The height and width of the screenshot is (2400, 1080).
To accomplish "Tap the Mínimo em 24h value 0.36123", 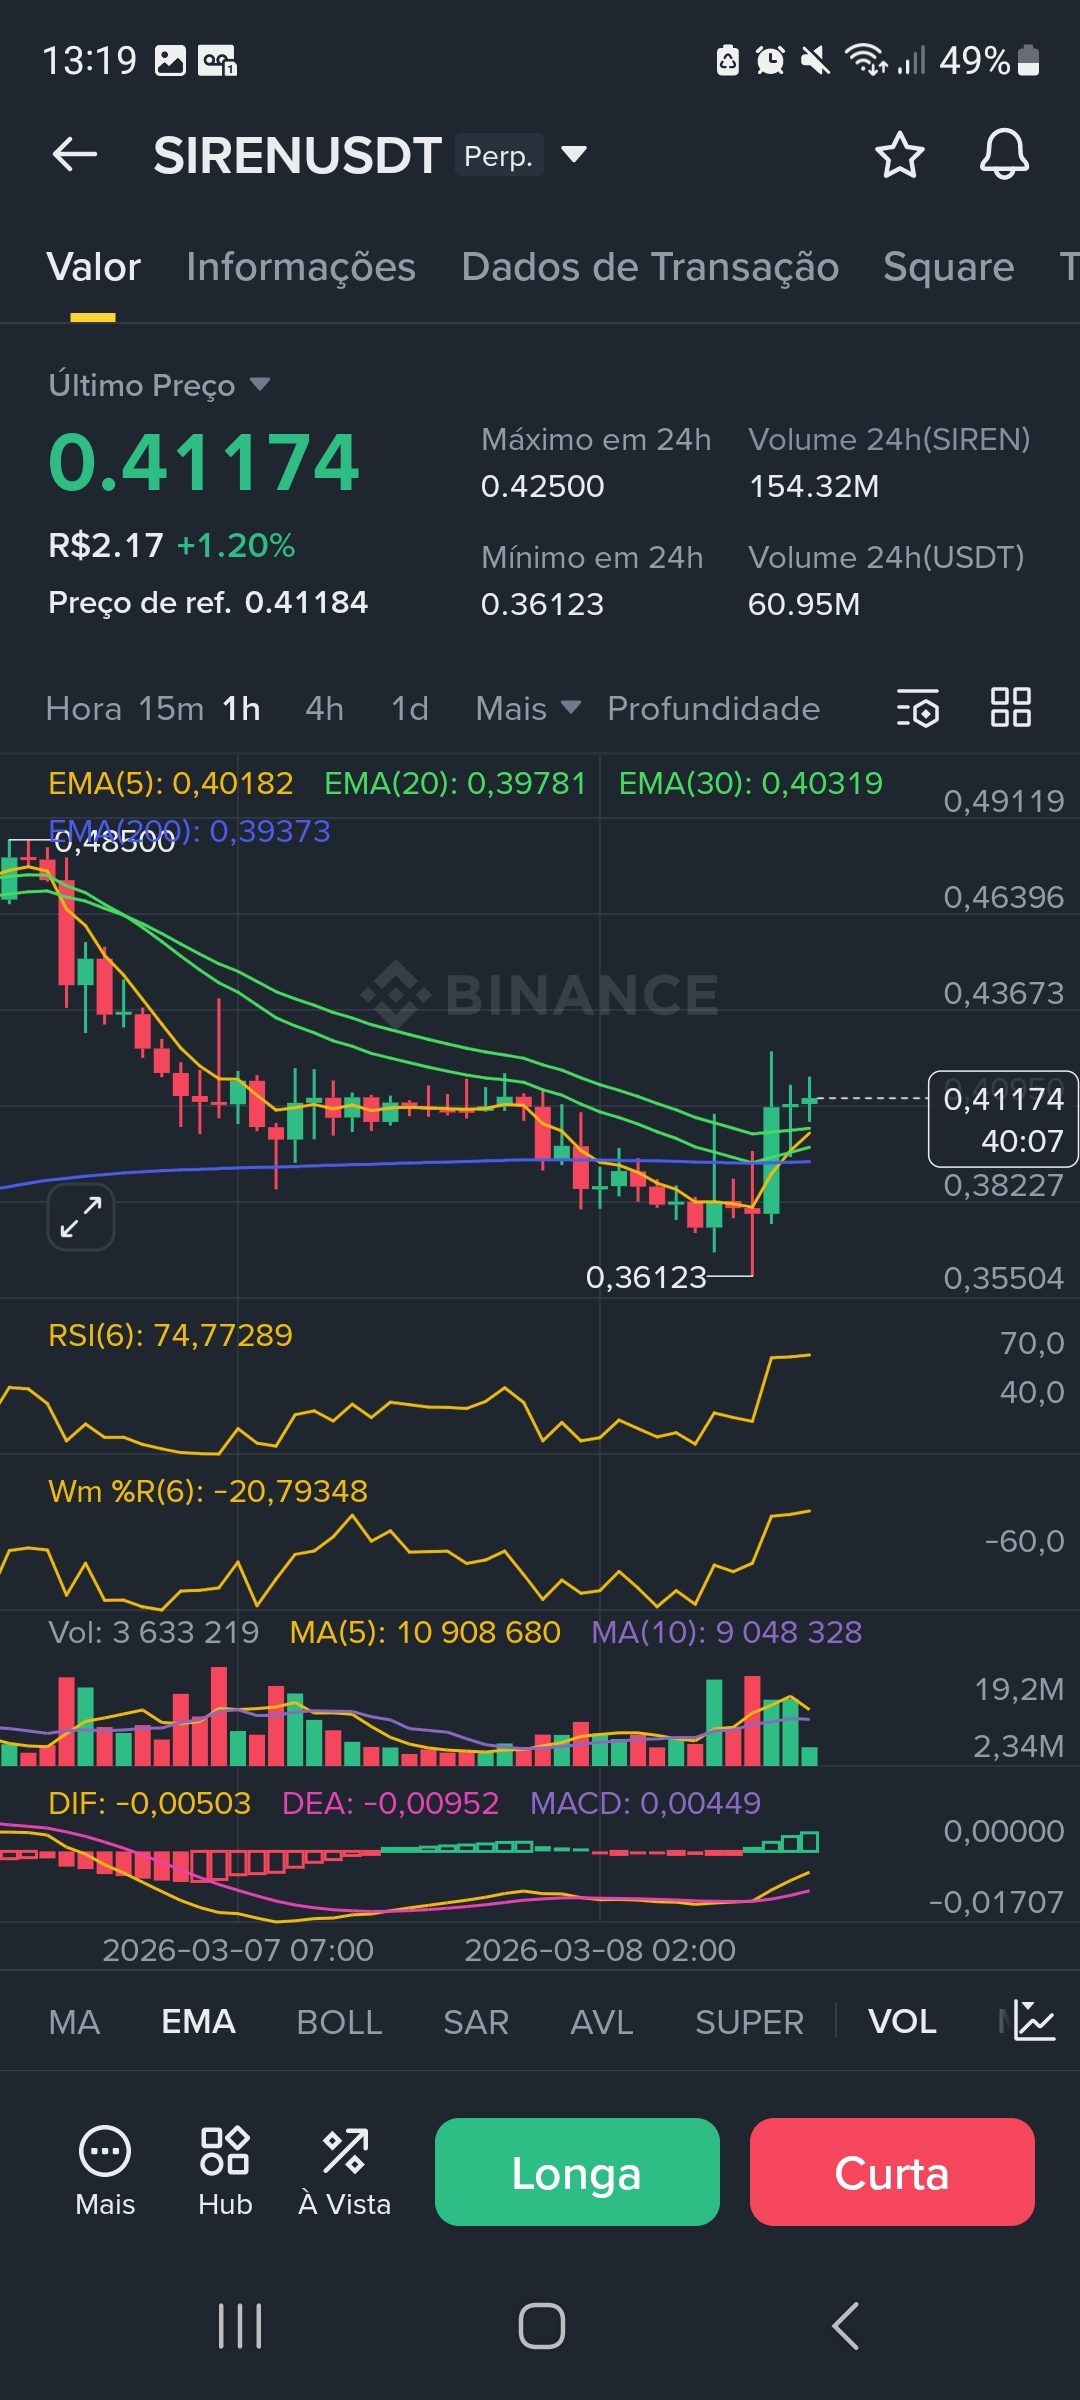I will (543, 604).
